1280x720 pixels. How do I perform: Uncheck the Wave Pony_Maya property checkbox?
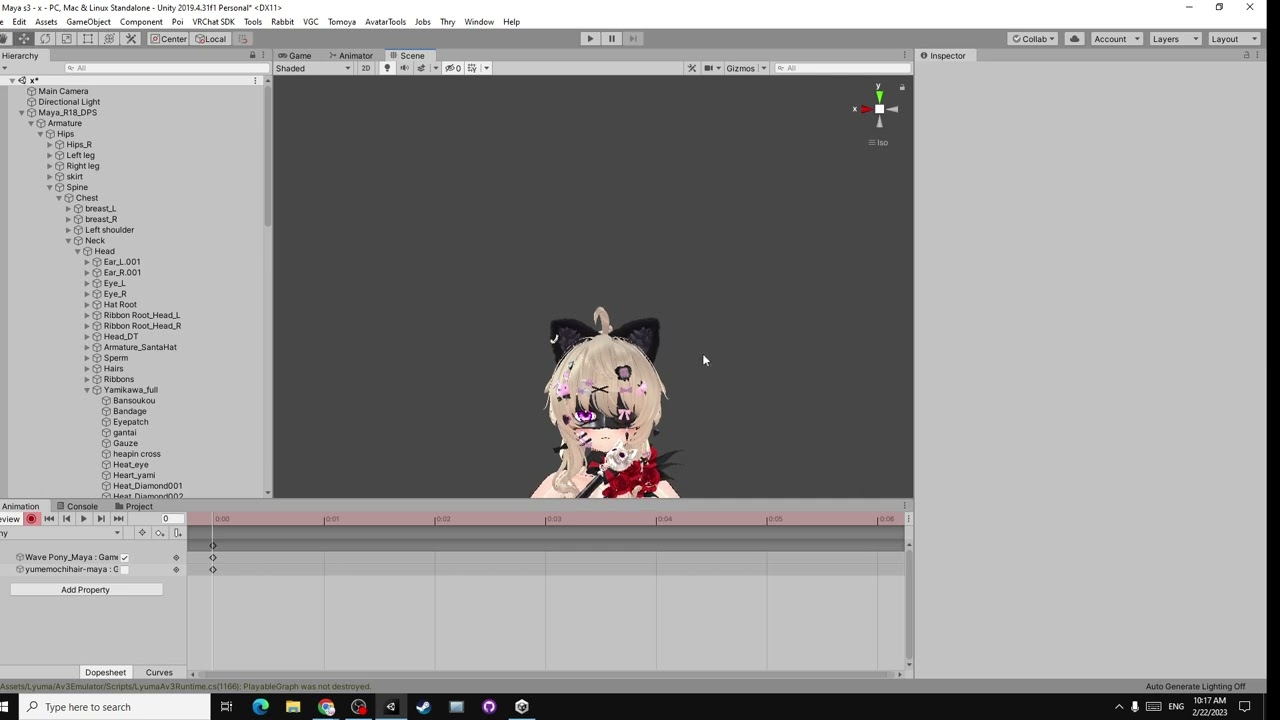[x=124, y=557]
